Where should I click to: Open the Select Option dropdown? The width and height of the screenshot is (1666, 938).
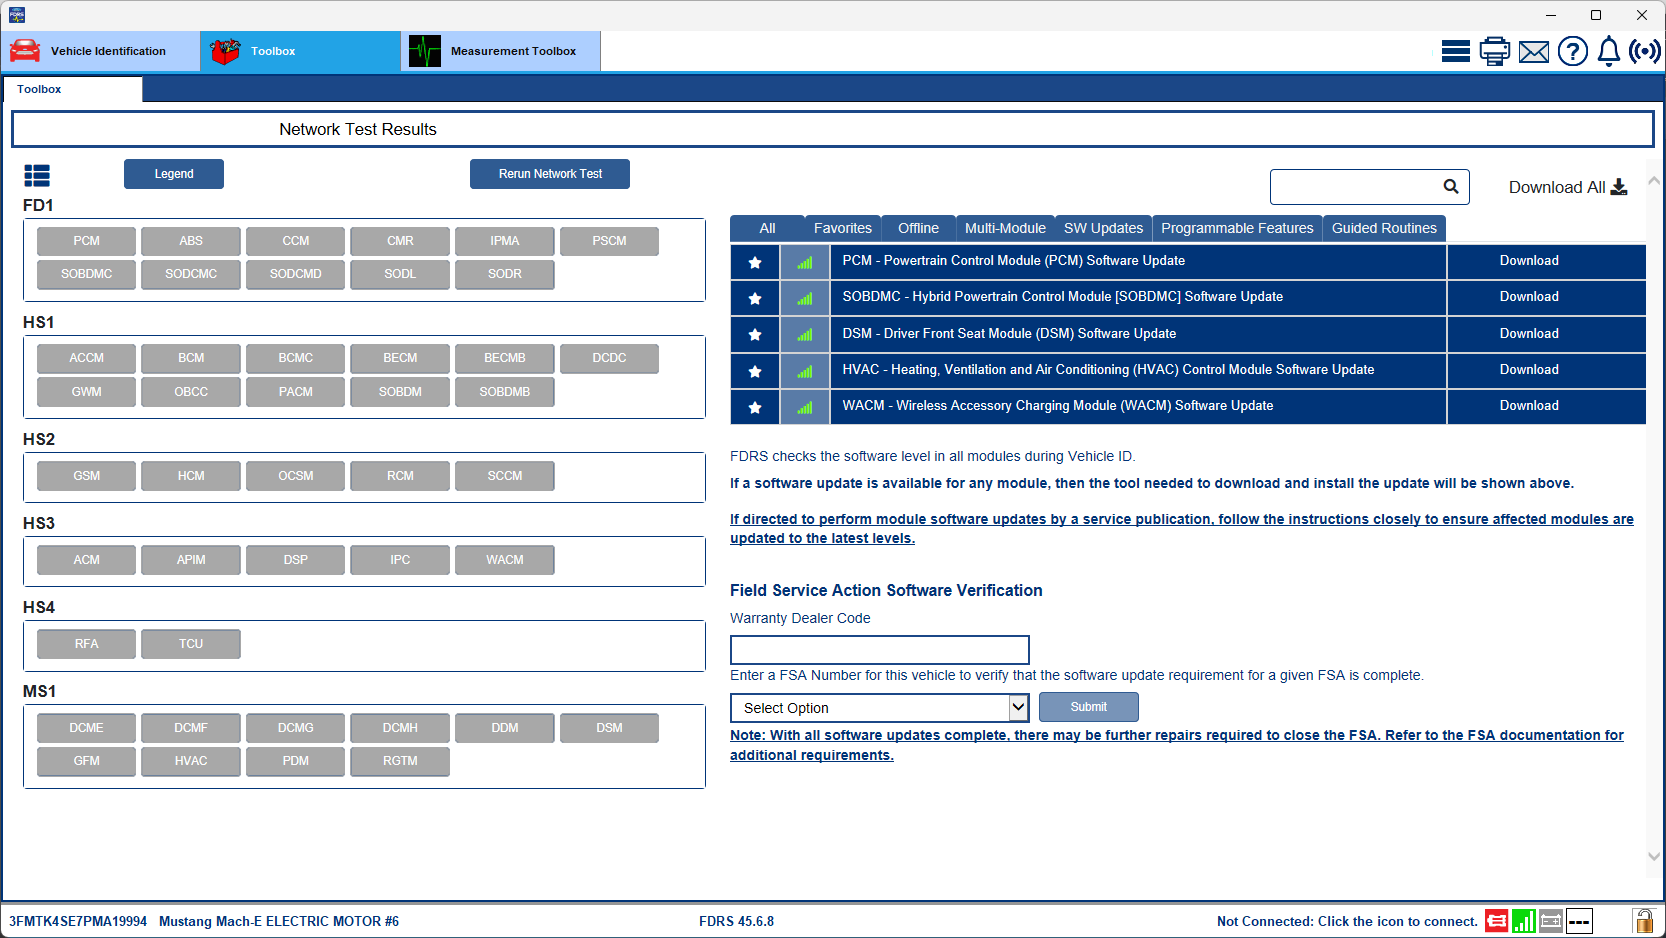[879, 708]
